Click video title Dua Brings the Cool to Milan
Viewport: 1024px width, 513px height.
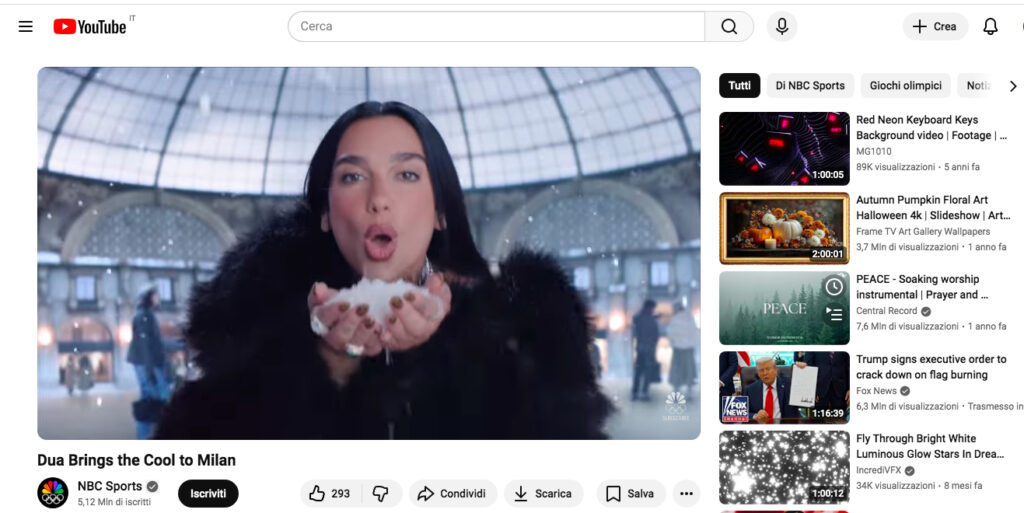click(136, 460)
